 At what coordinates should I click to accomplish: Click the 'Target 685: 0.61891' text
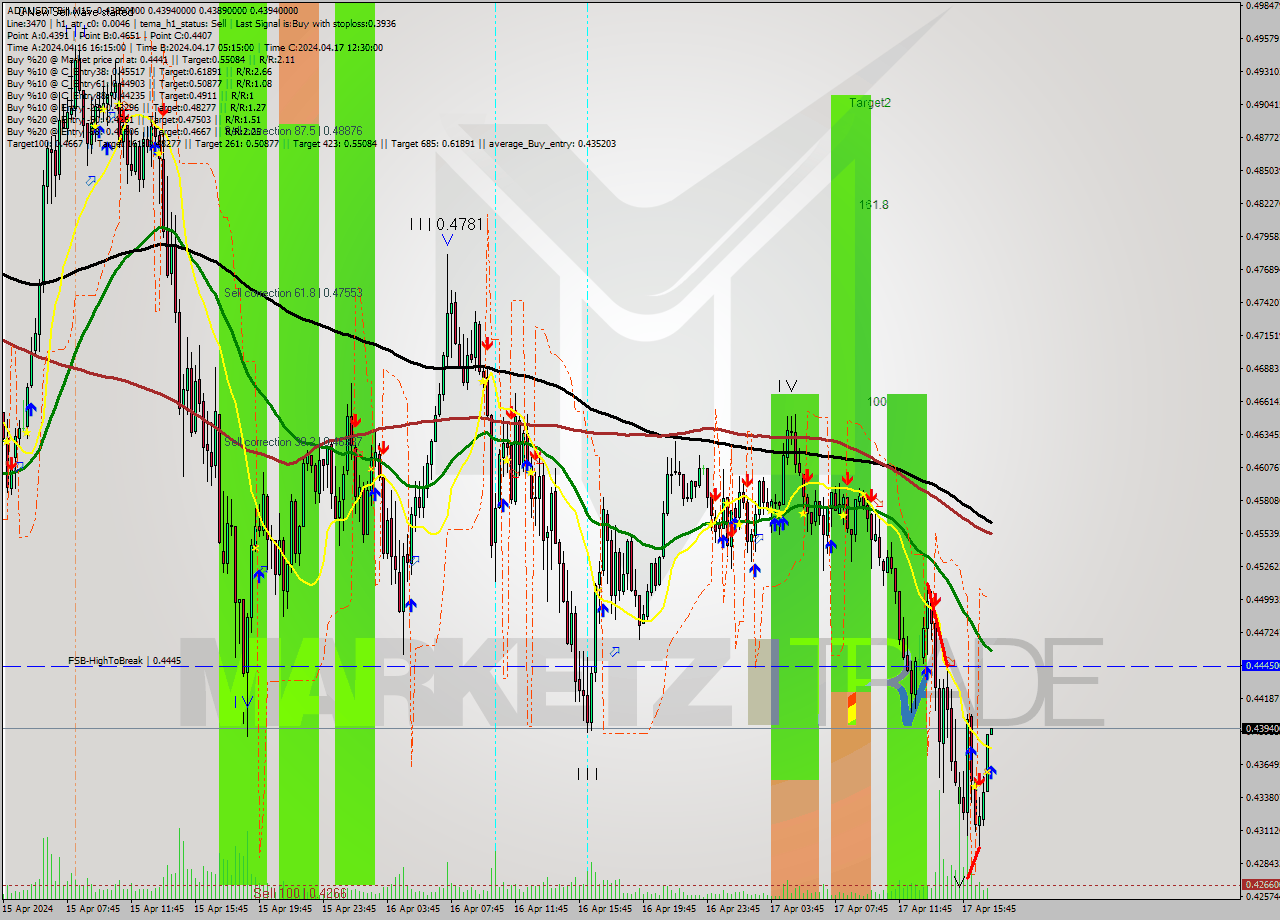[x=433, y=143]
